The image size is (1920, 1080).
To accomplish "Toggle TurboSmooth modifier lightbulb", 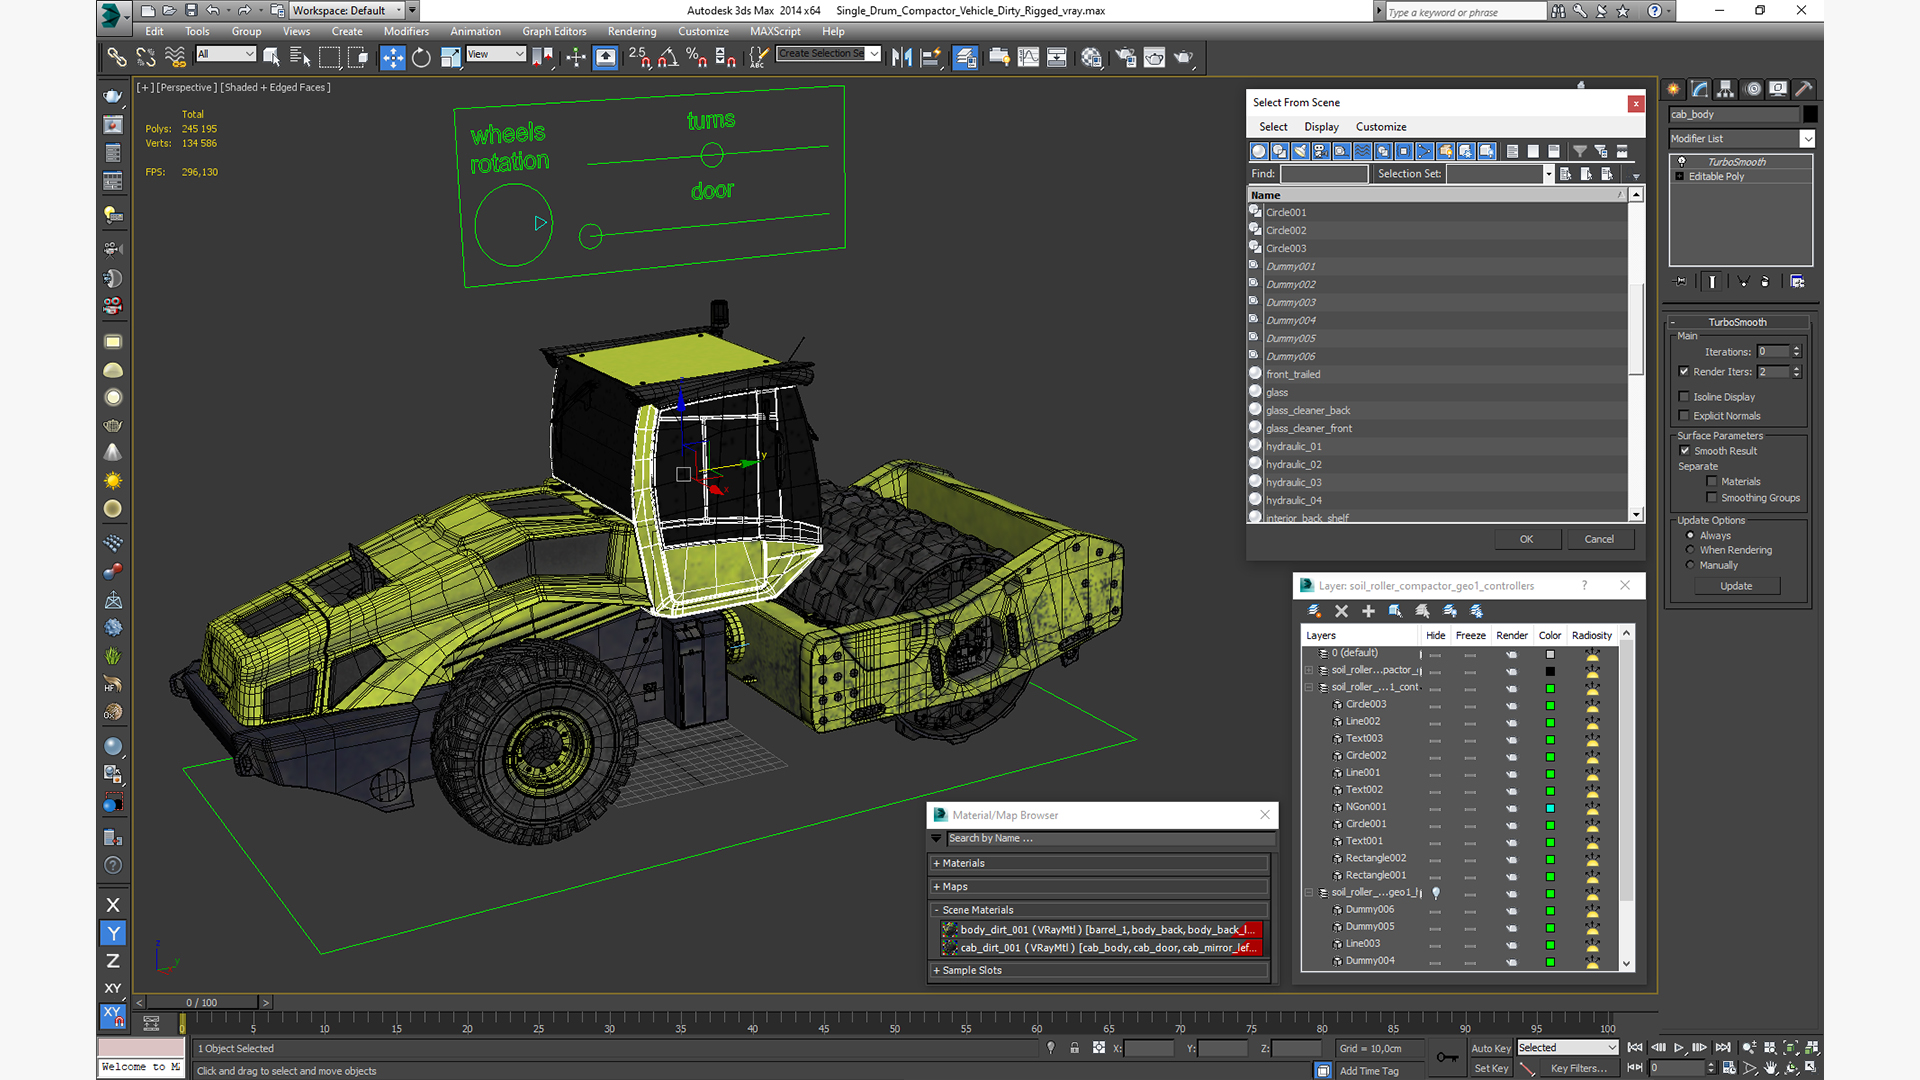I will (x=1681, y=161).
